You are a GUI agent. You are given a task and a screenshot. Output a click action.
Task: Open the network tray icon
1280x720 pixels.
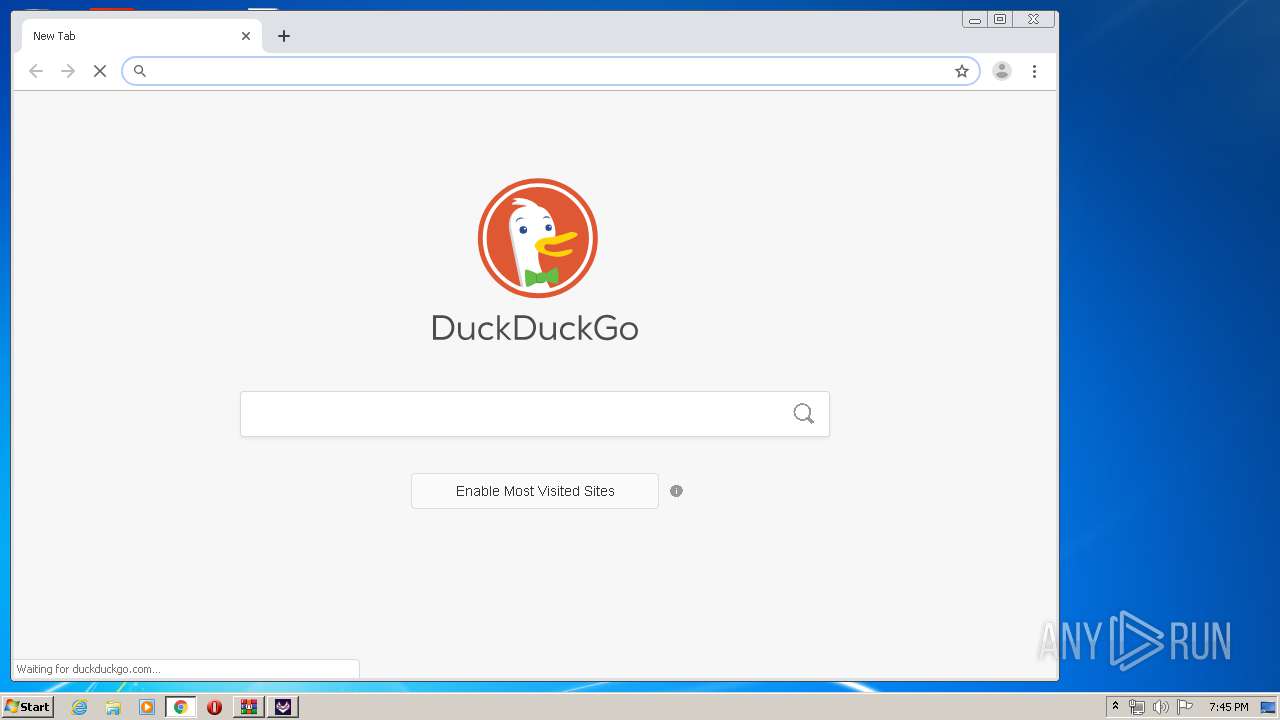(x=1137, y=707)
